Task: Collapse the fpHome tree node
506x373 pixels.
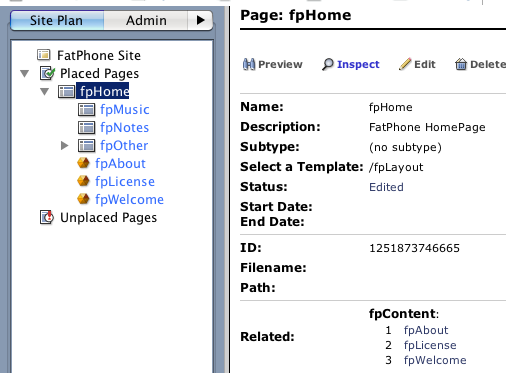Action: [x=44, y=91]
